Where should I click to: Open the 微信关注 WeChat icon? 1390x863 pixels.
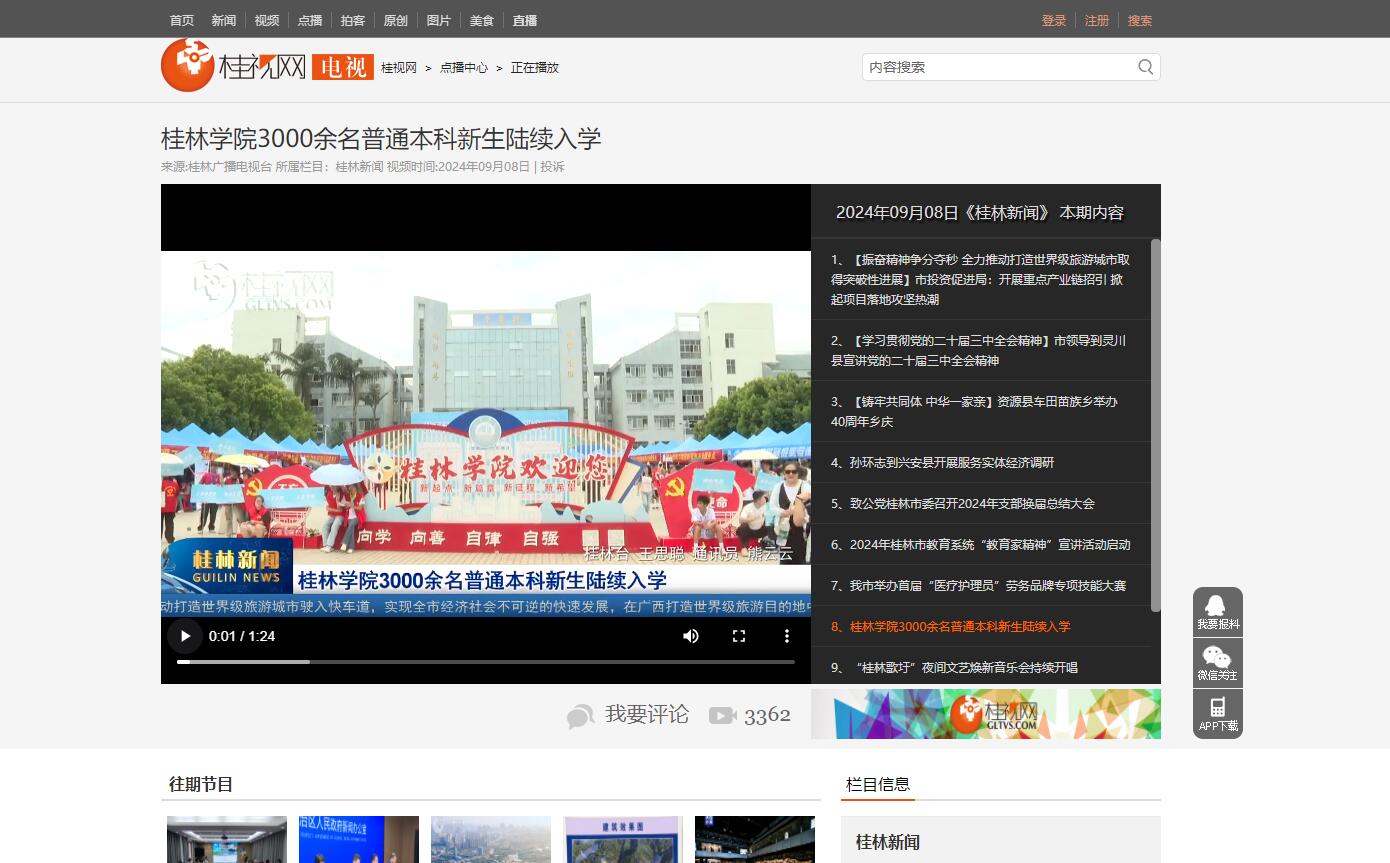[x=1217, y=662]
